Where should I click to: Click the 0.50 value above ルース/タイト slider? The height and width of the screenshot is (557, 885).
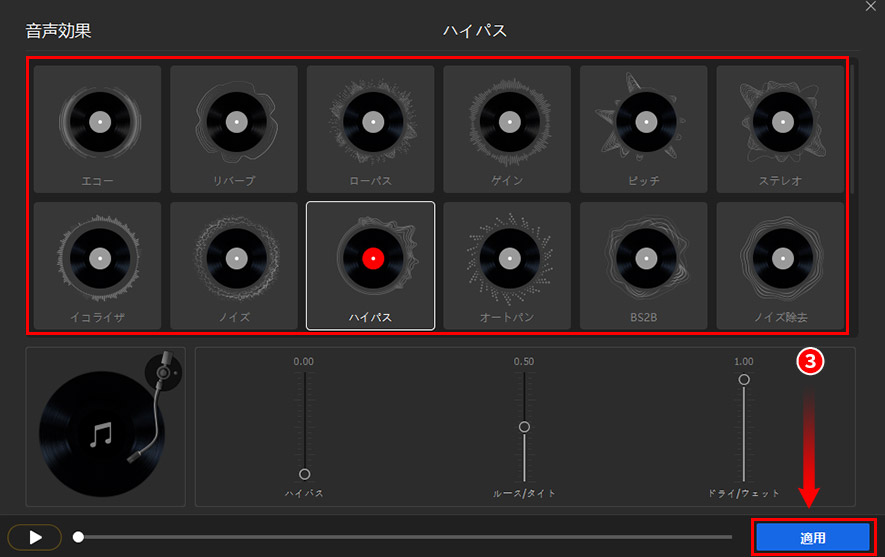tap(524, 362)
